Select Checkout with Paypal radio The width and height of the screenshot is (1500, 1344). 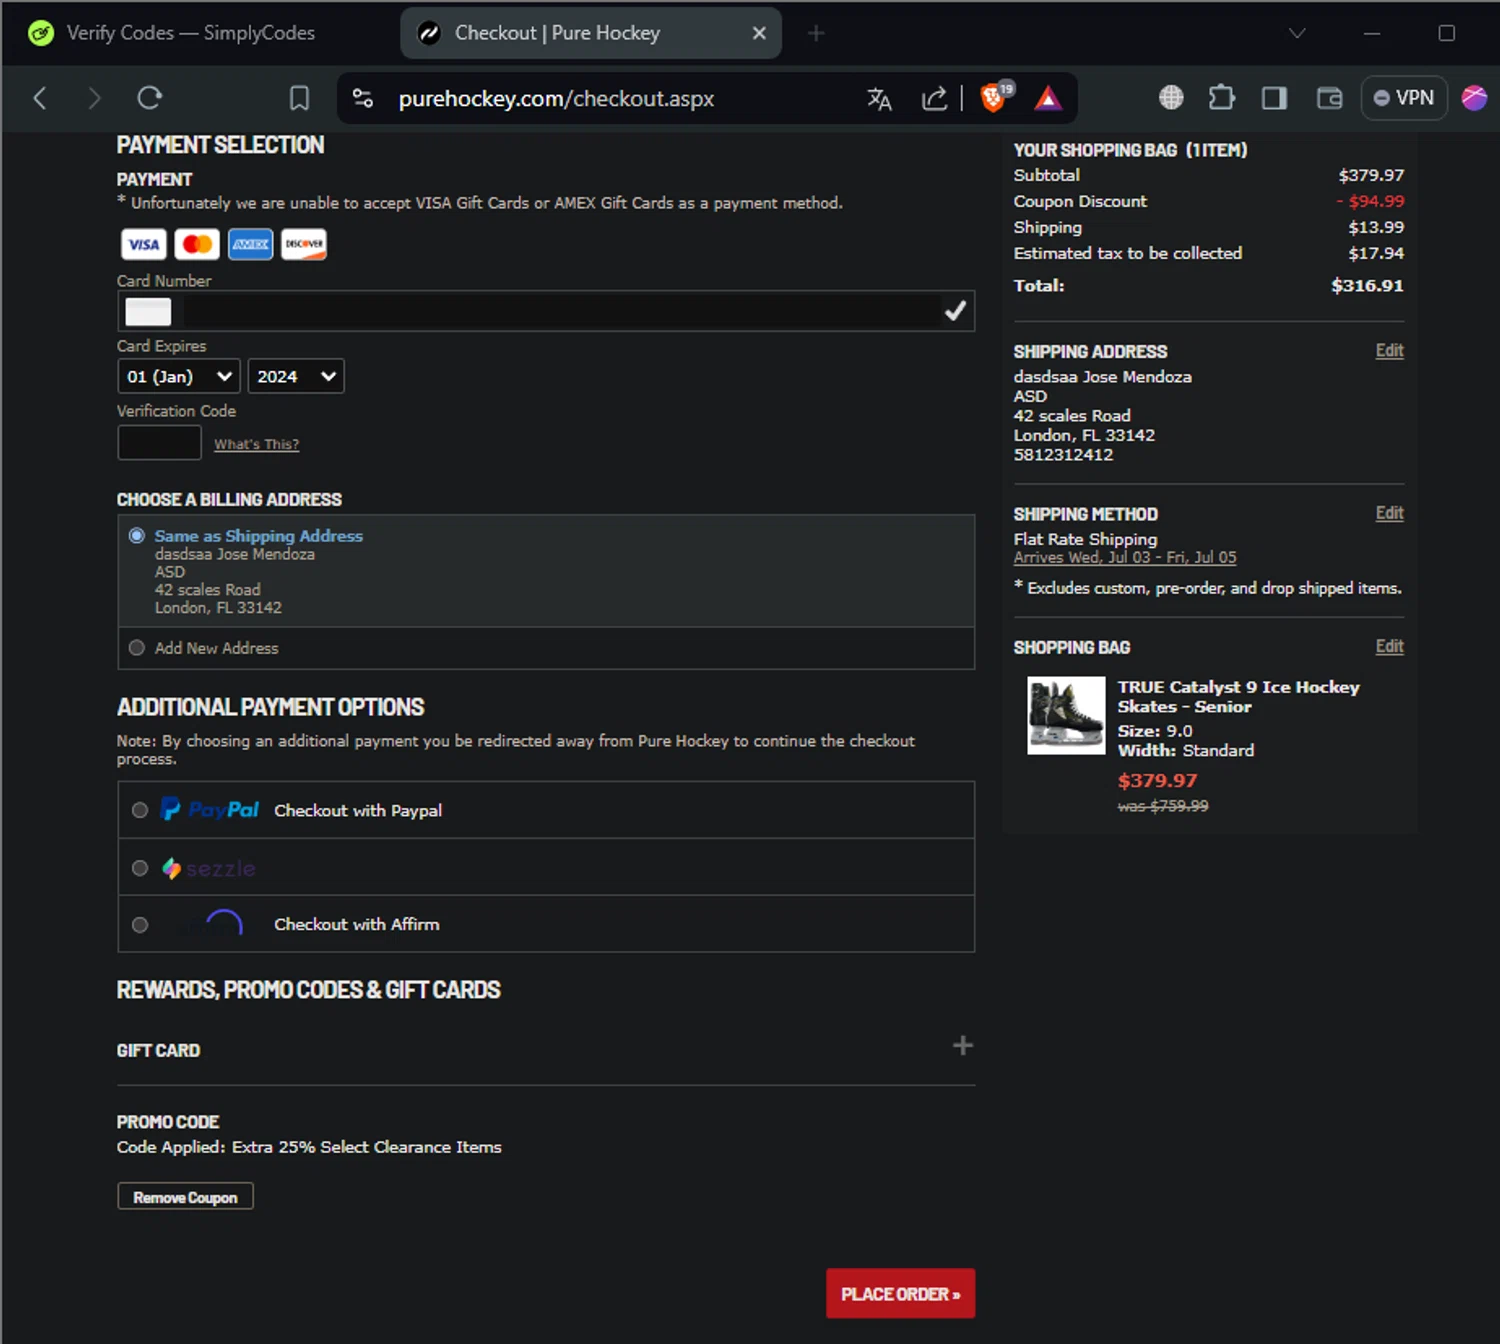coord(140,810)
